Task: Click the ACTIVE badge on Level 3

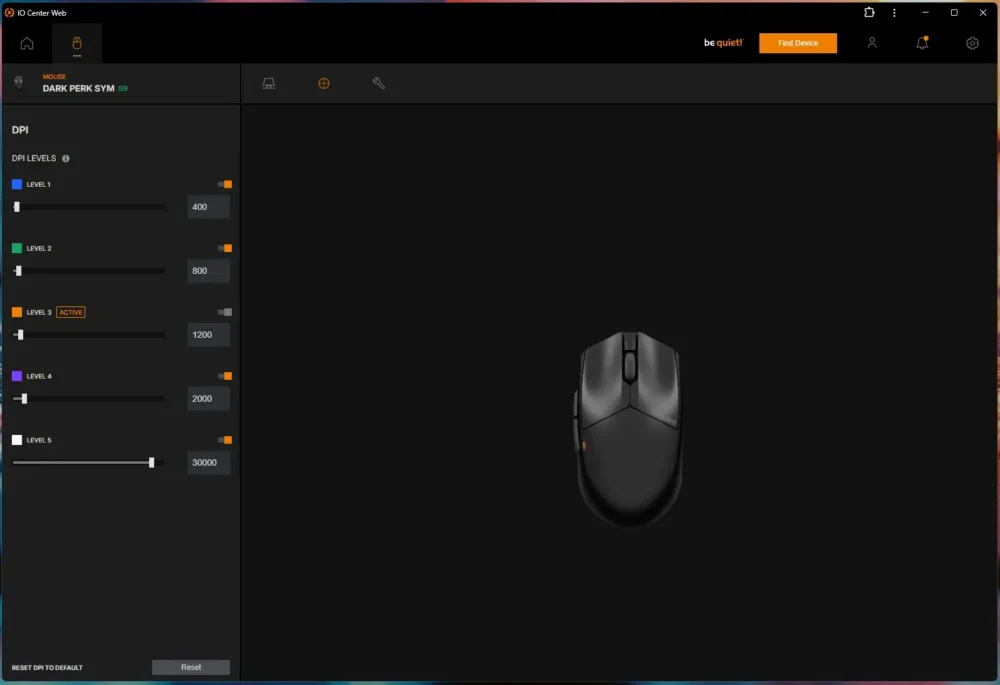Action: 71,312
